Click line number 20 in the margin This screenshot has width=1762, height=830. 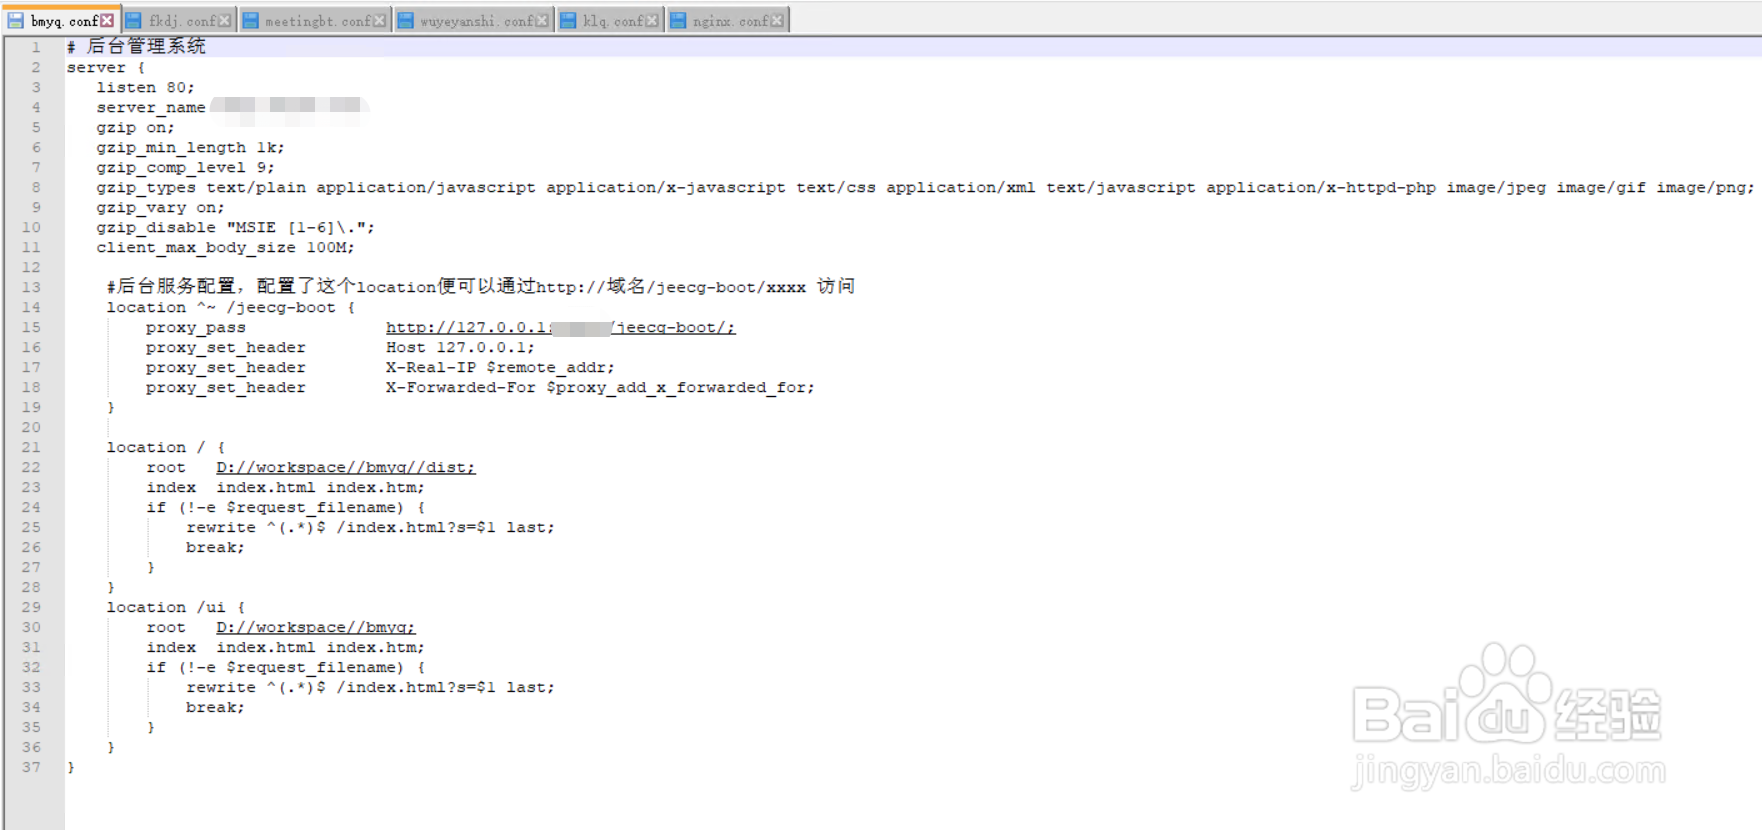click(x=31, y=428)
